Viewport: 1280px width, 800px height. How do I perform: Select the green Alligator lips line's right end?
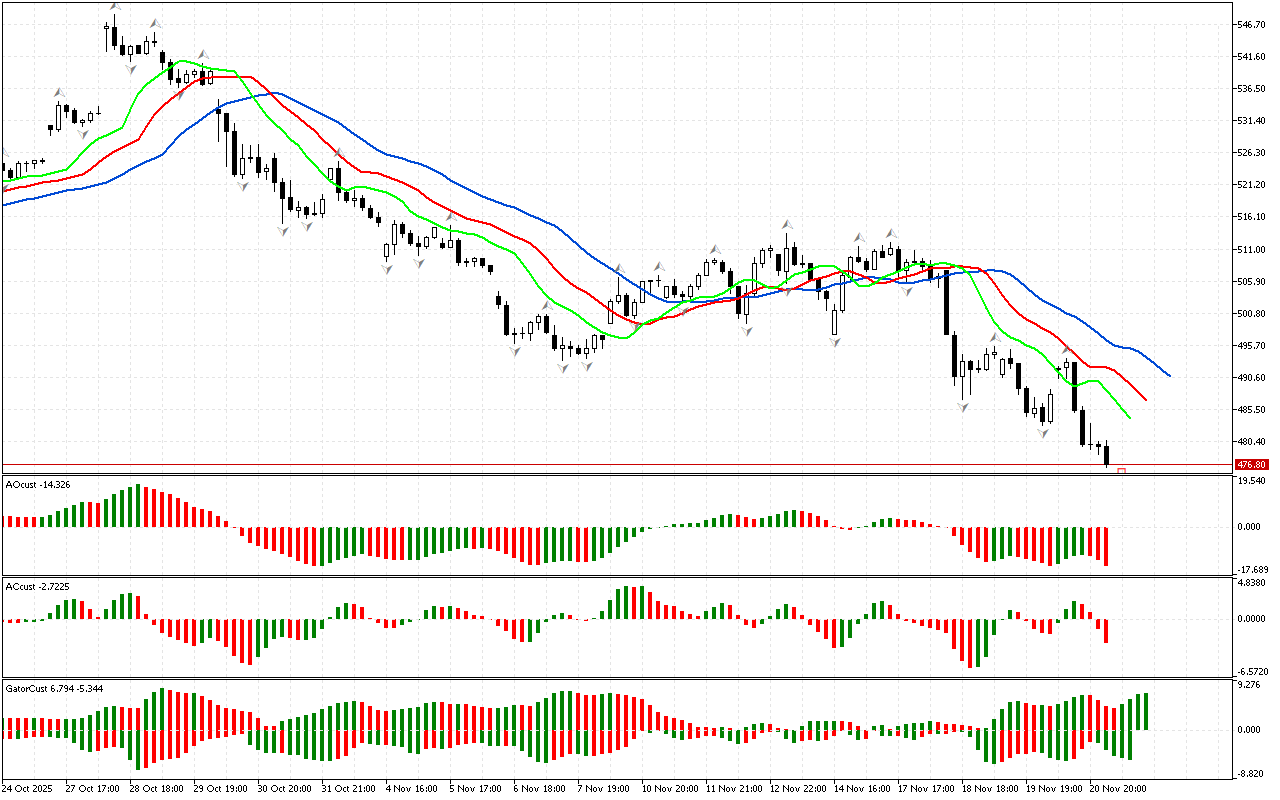point(1128,416)
